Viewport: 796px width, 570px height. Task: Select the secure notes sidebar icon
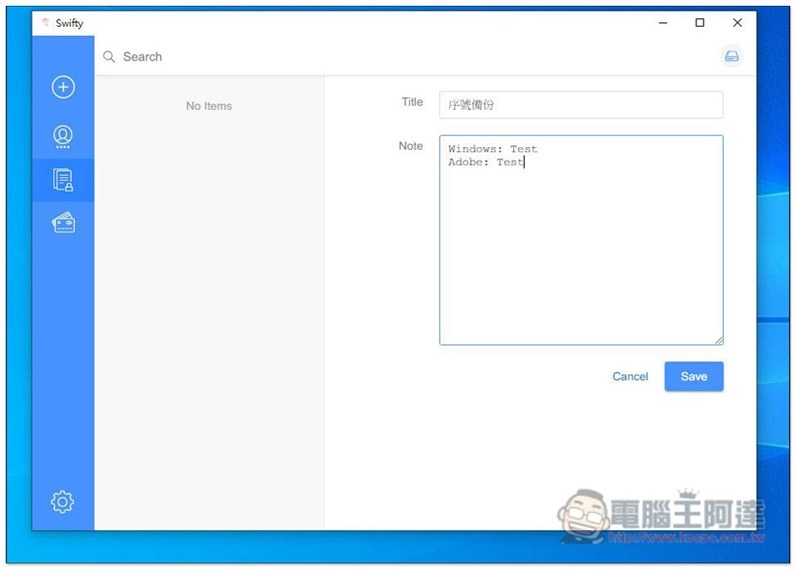63,180
